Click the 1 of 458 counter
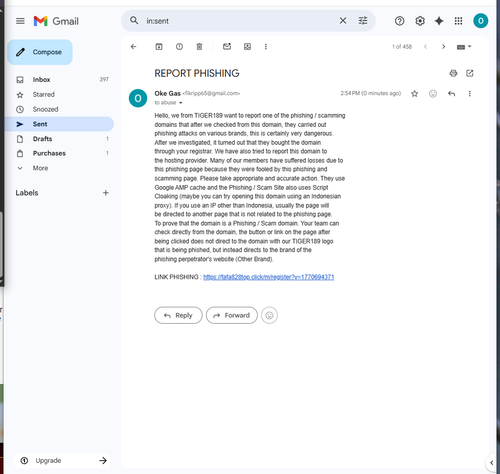Viewport: 500px width, 474px height. coord(402,47)
